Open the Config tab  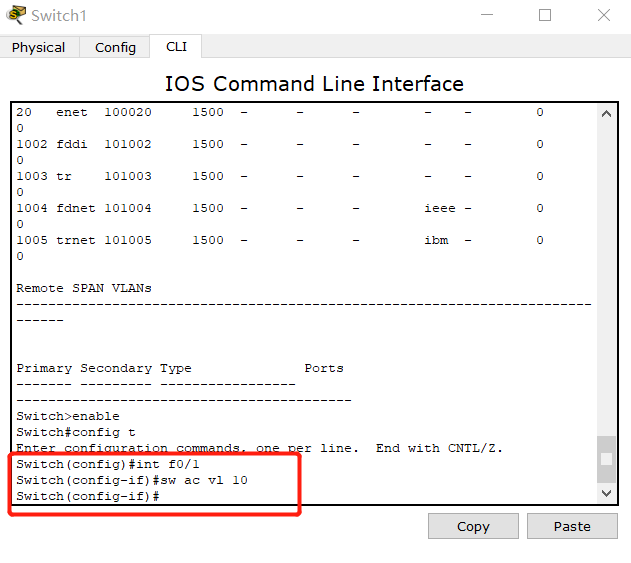115,47
